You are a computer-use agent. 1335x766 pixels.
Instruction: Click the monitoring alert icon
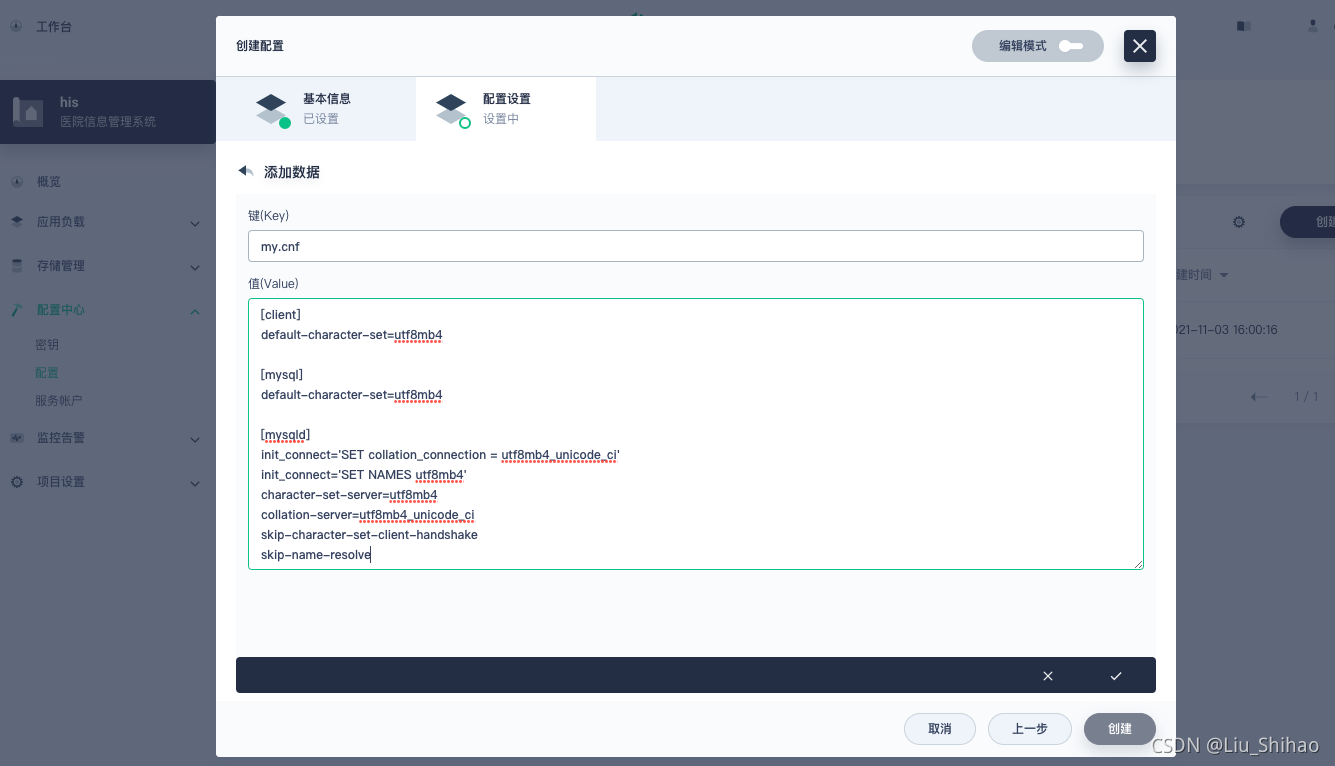point(17,438)
